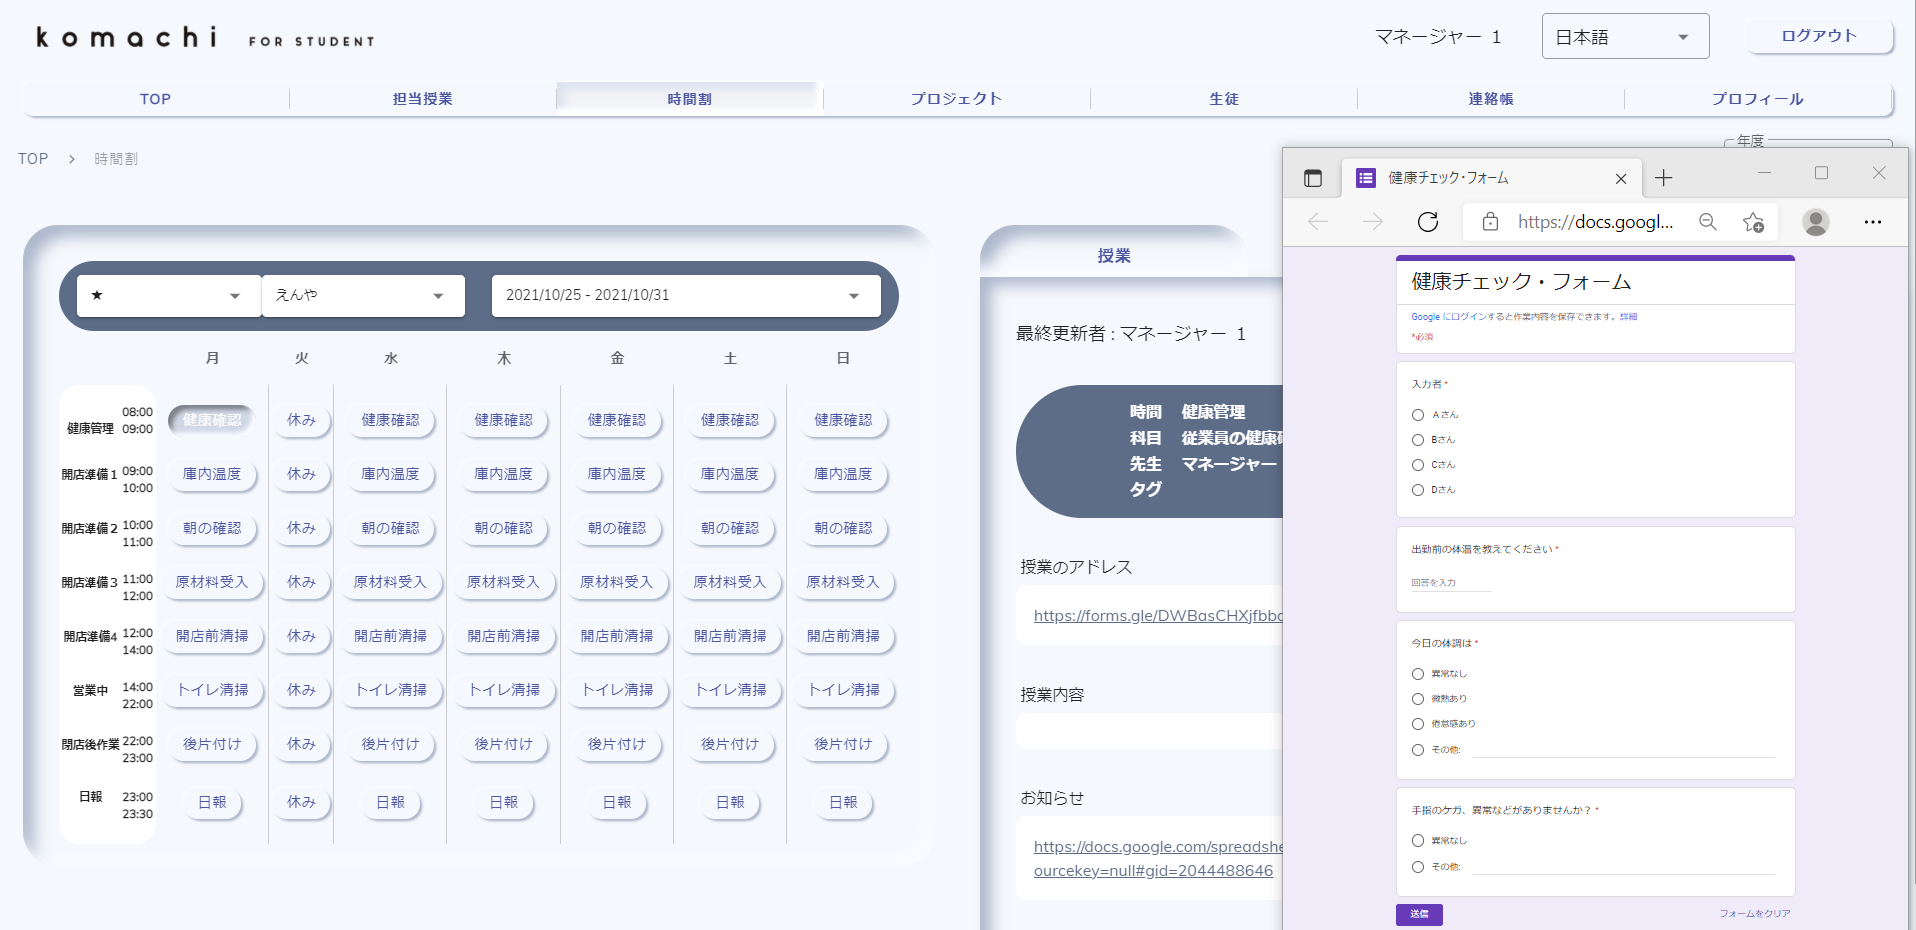The height and width of the screenshot is (930, 1916).
Task: Choose その他 for 手指のケガ question
Action: (1418, 867)
